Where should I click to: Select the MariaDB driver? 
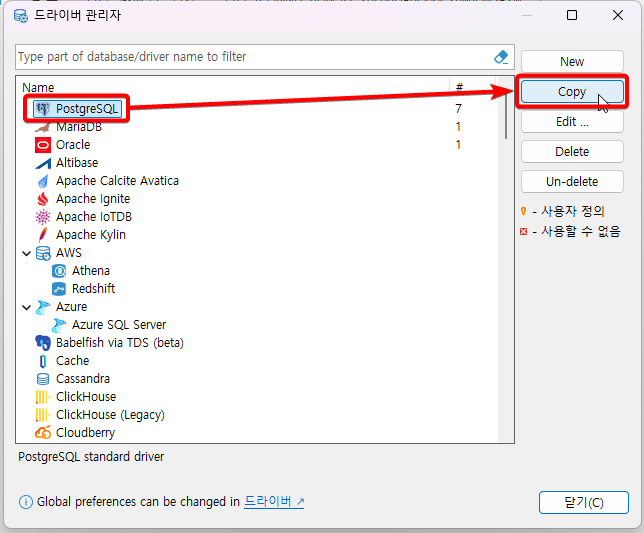point(79,127)
